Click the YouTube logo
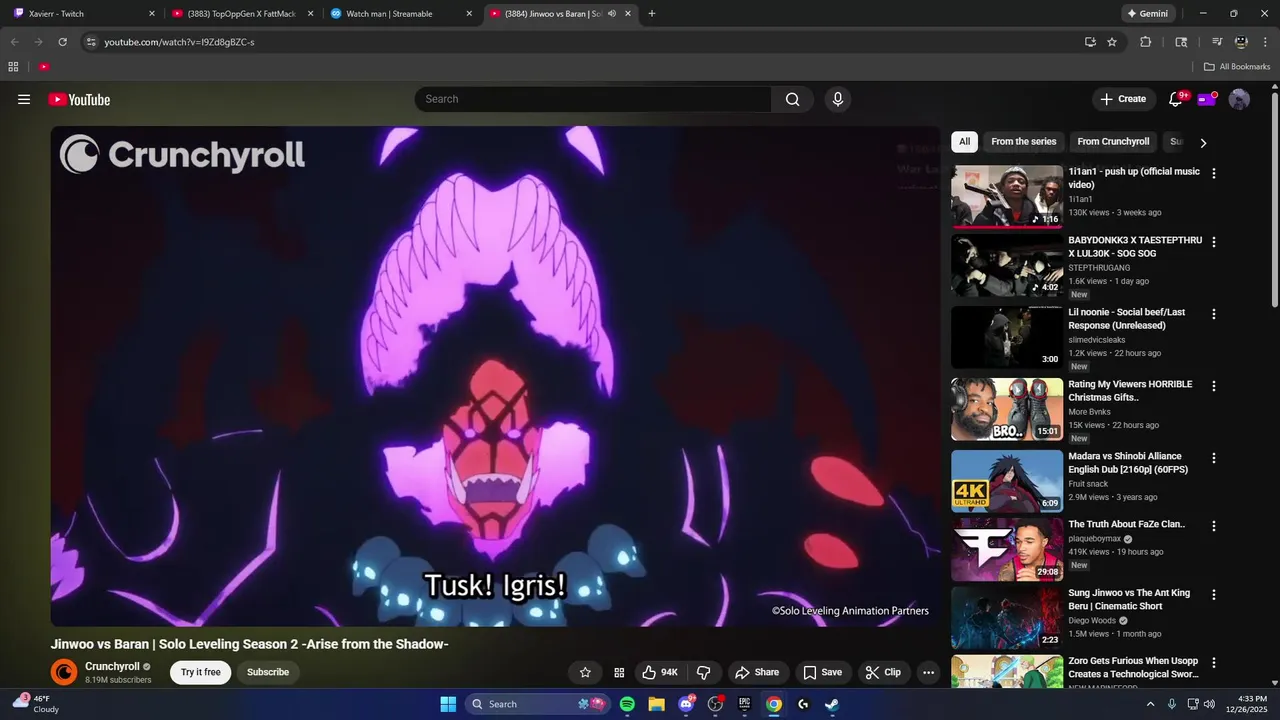This screenshot has height=720, width=1280. (79, 99)
